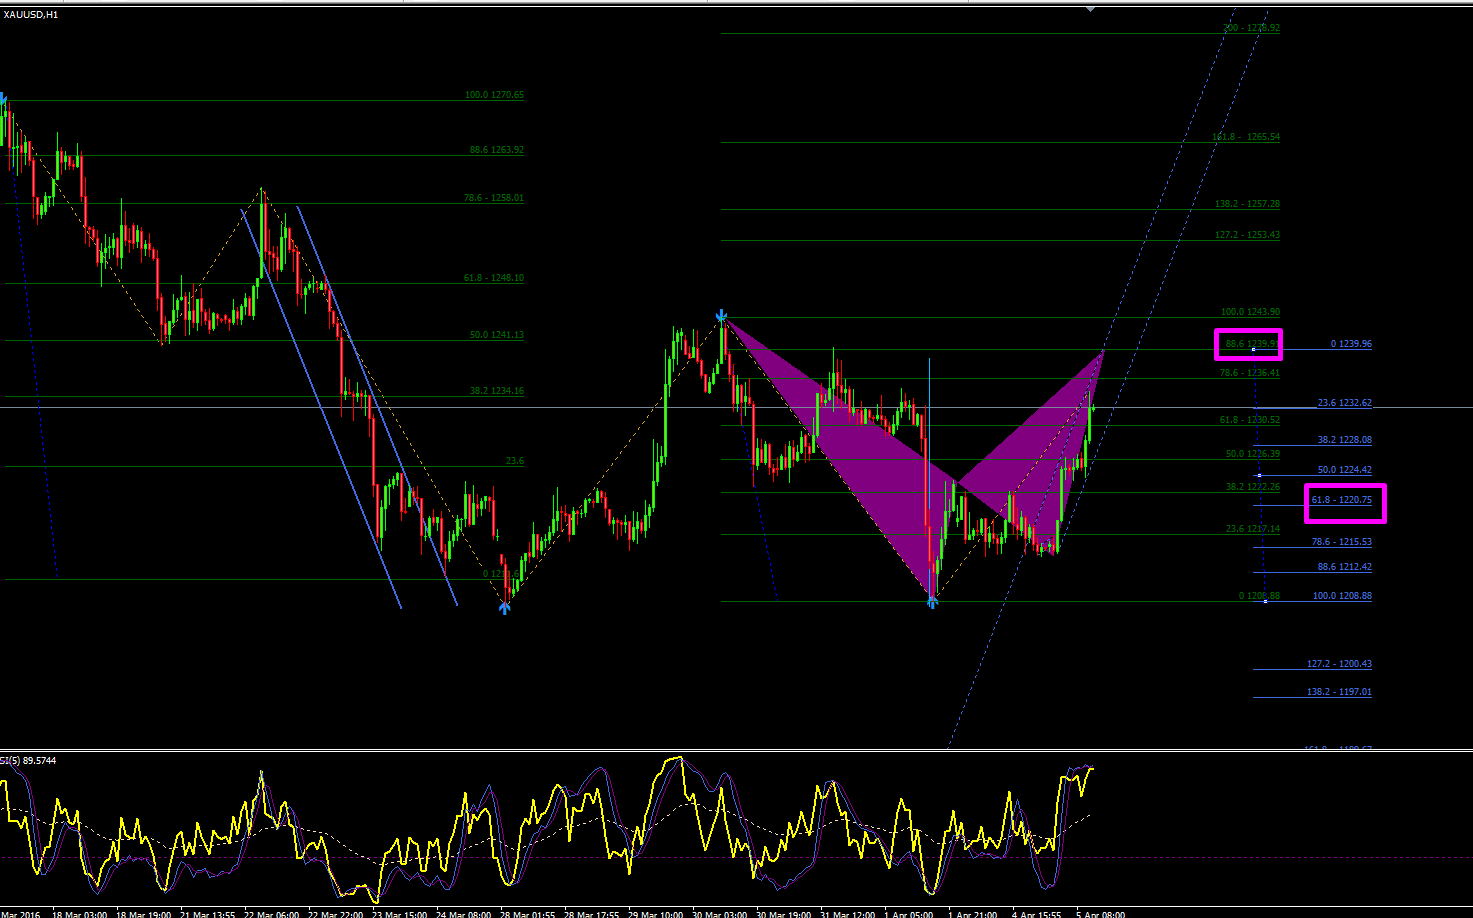Click the blue 0 1239.96 Fibonacci label
The height and width of the screenshot is (918, 1473).
[1351, 344]
